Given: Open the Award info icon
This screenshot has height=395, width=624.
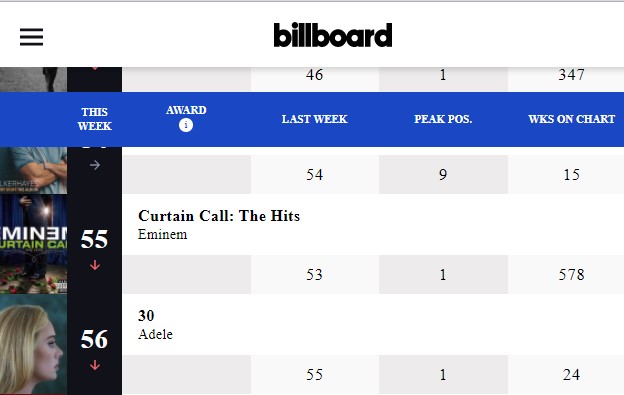Looking at the screenshot, I should (x=186, y=125).
